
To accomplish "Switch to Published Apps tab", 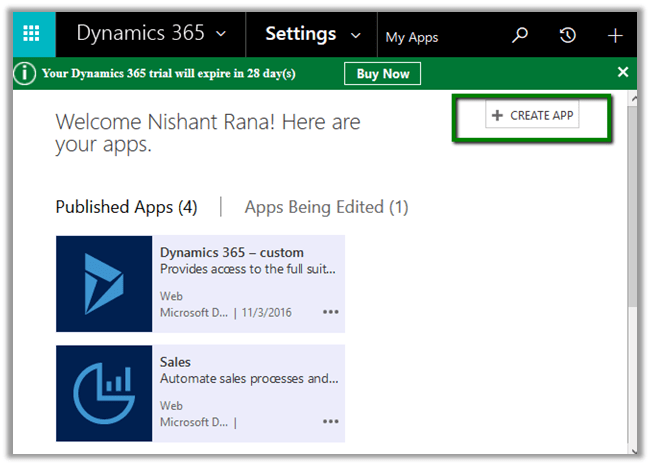I will click(x=126, y=207).
